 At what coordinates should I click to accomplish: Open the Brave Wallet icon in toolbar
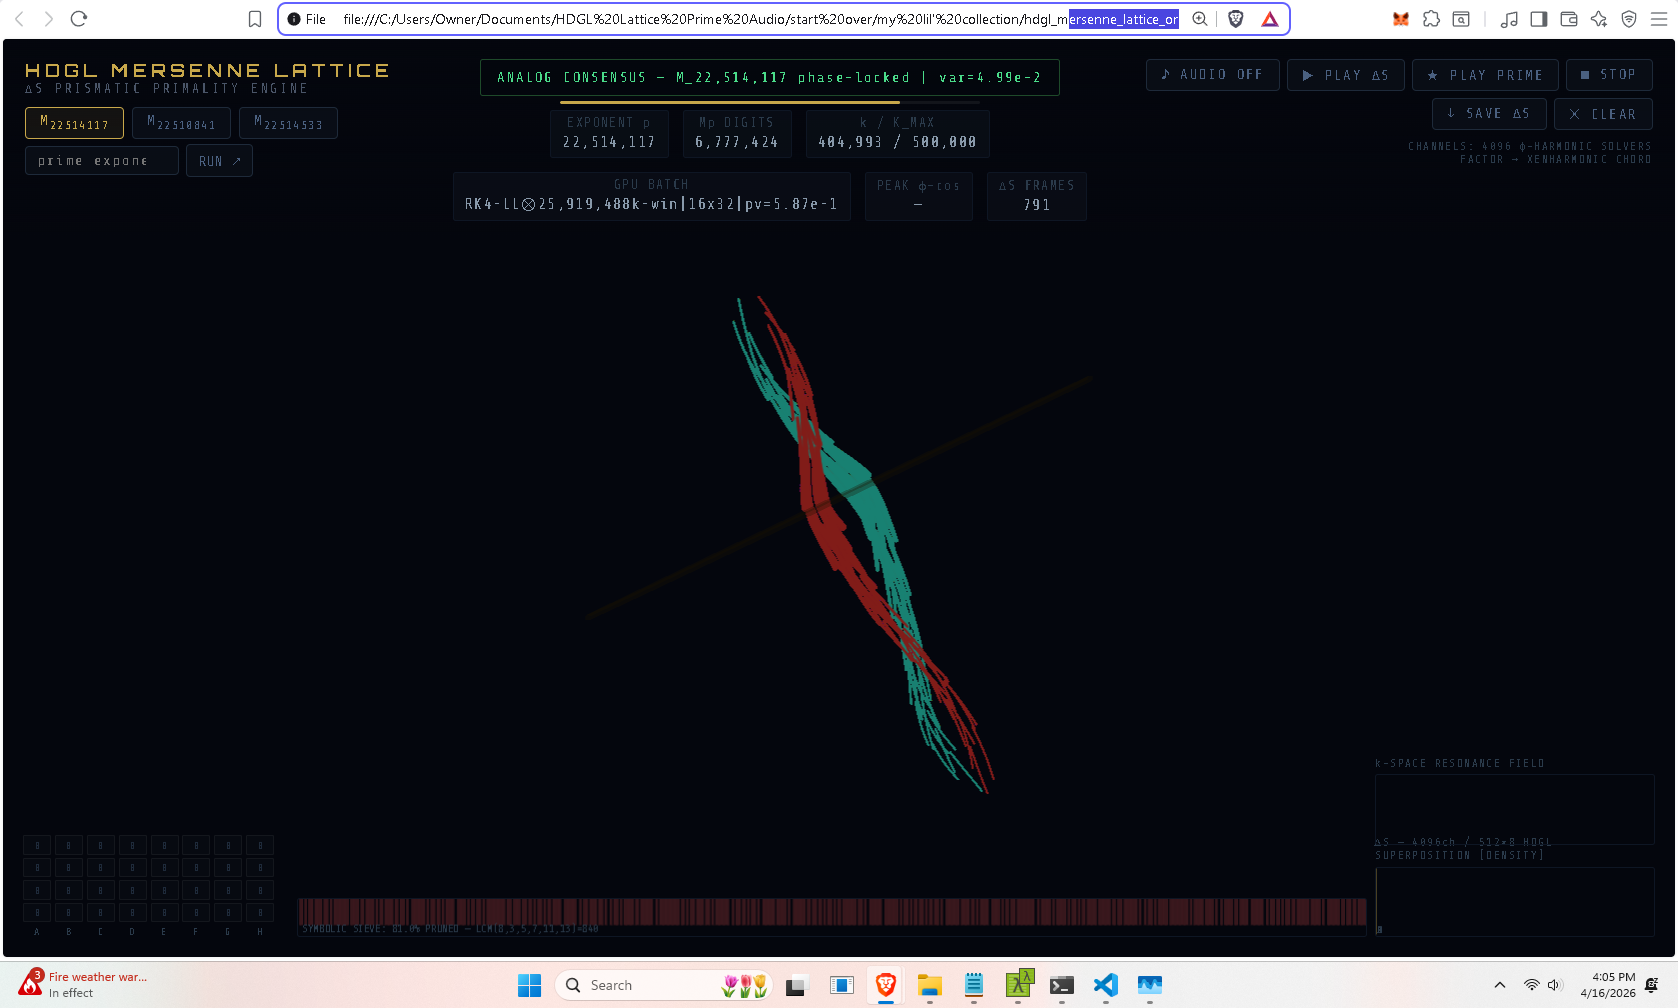click(1568, 19)
